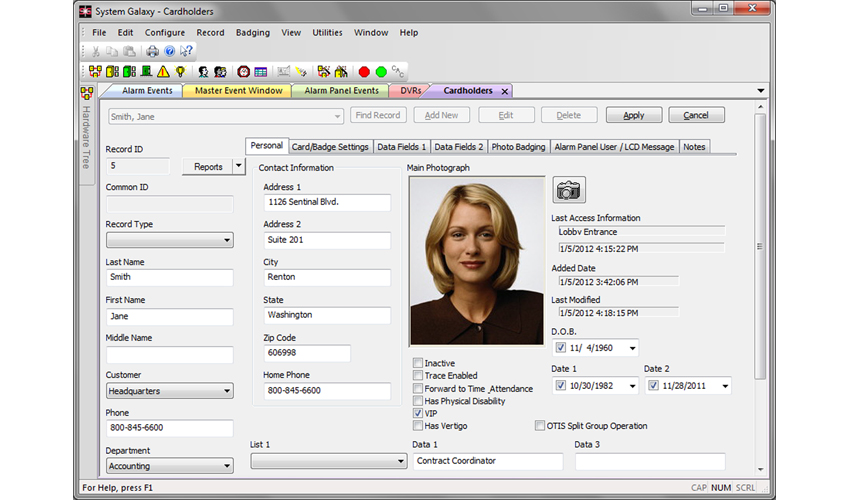The height and width of the screenshot is (500, 850).
Task: Open the Department dropdown showing Accounting
Action: point(169,466)
